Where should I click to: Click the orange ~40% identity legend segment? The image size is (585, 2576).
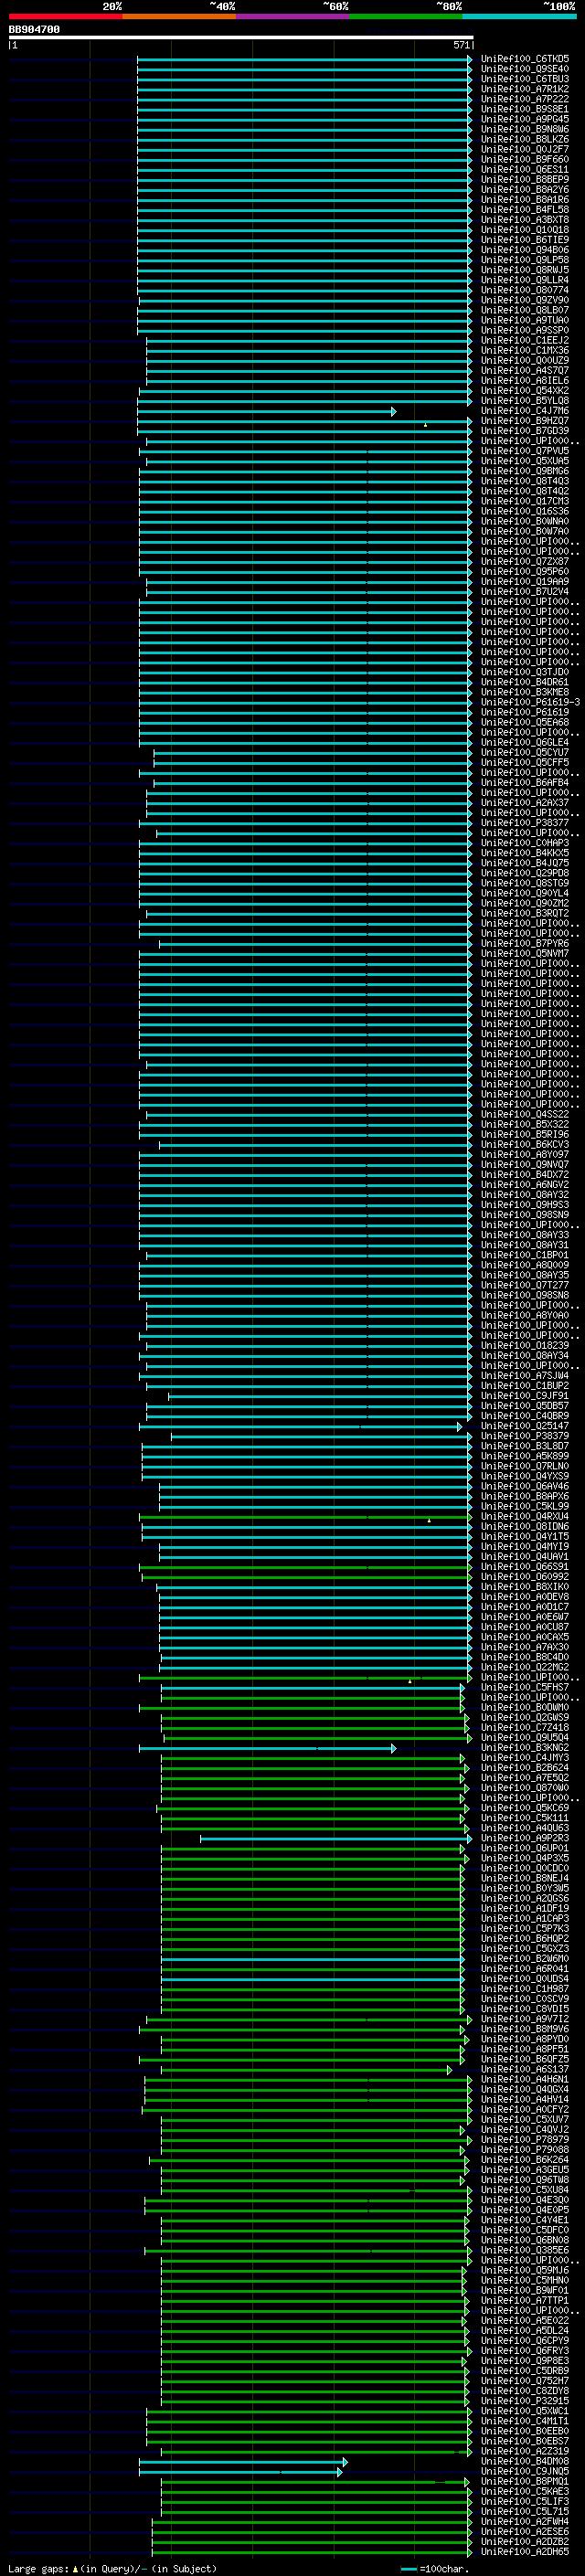click(x=179, y=16)
